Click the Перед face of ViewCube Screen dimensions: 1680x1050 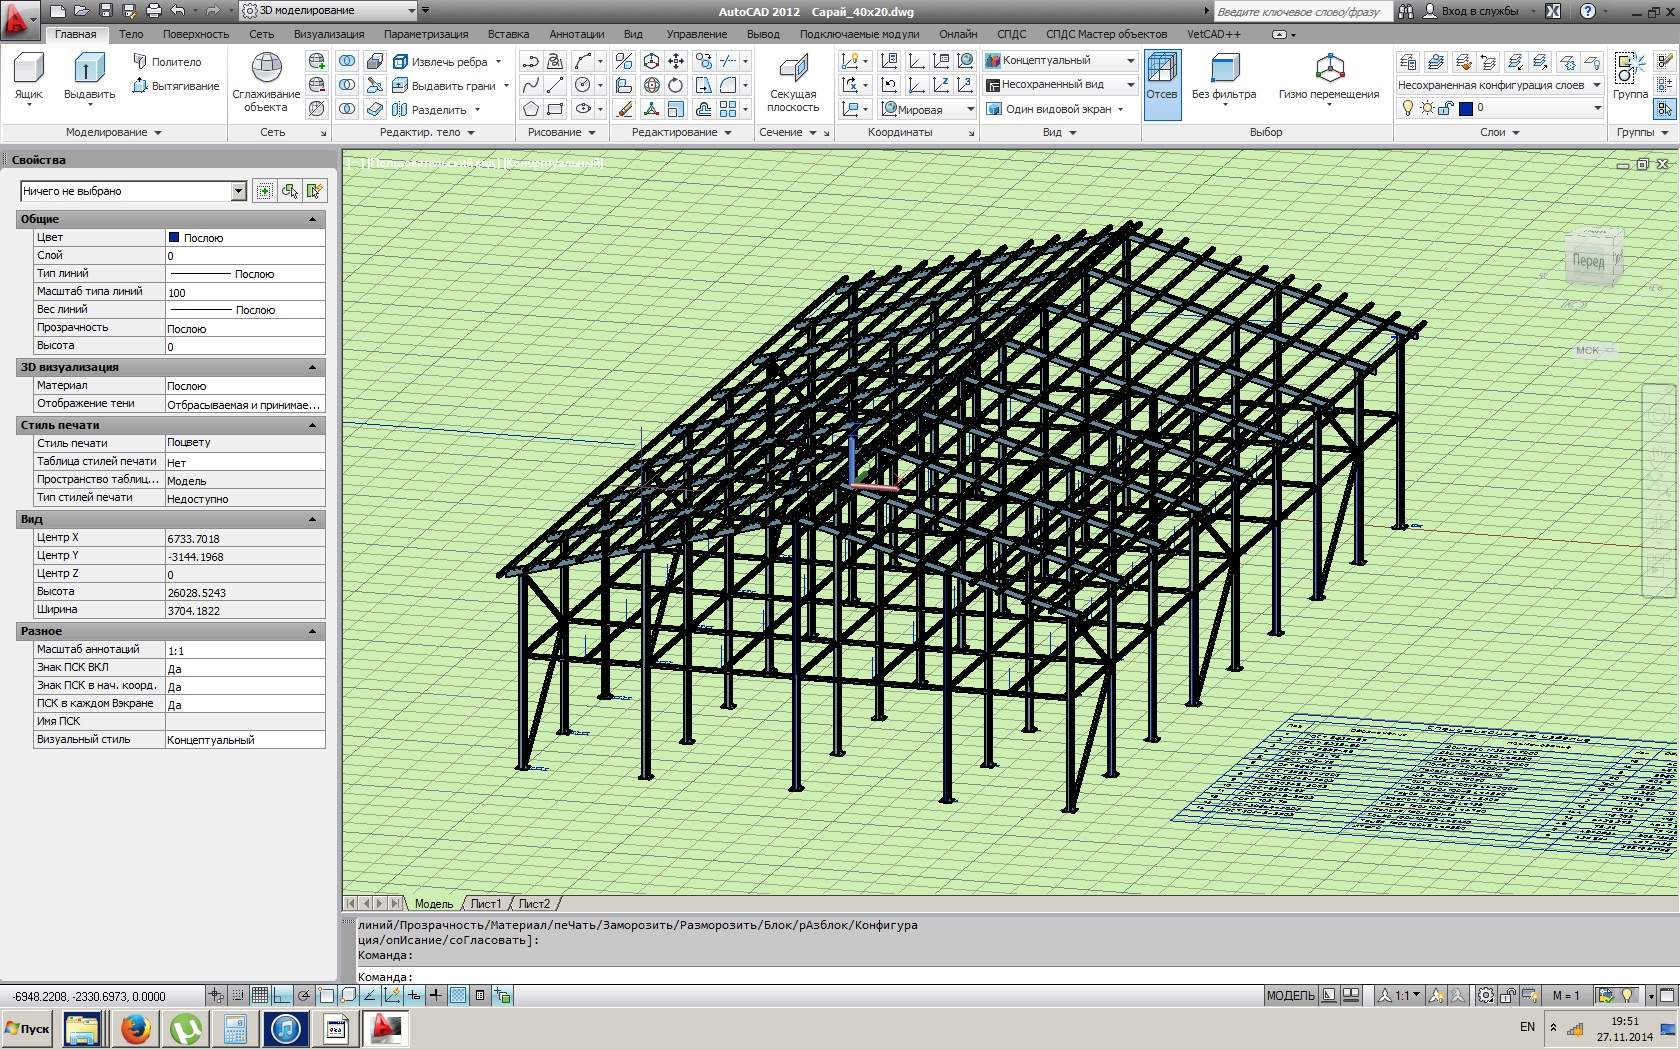[x=1588, y=261]
